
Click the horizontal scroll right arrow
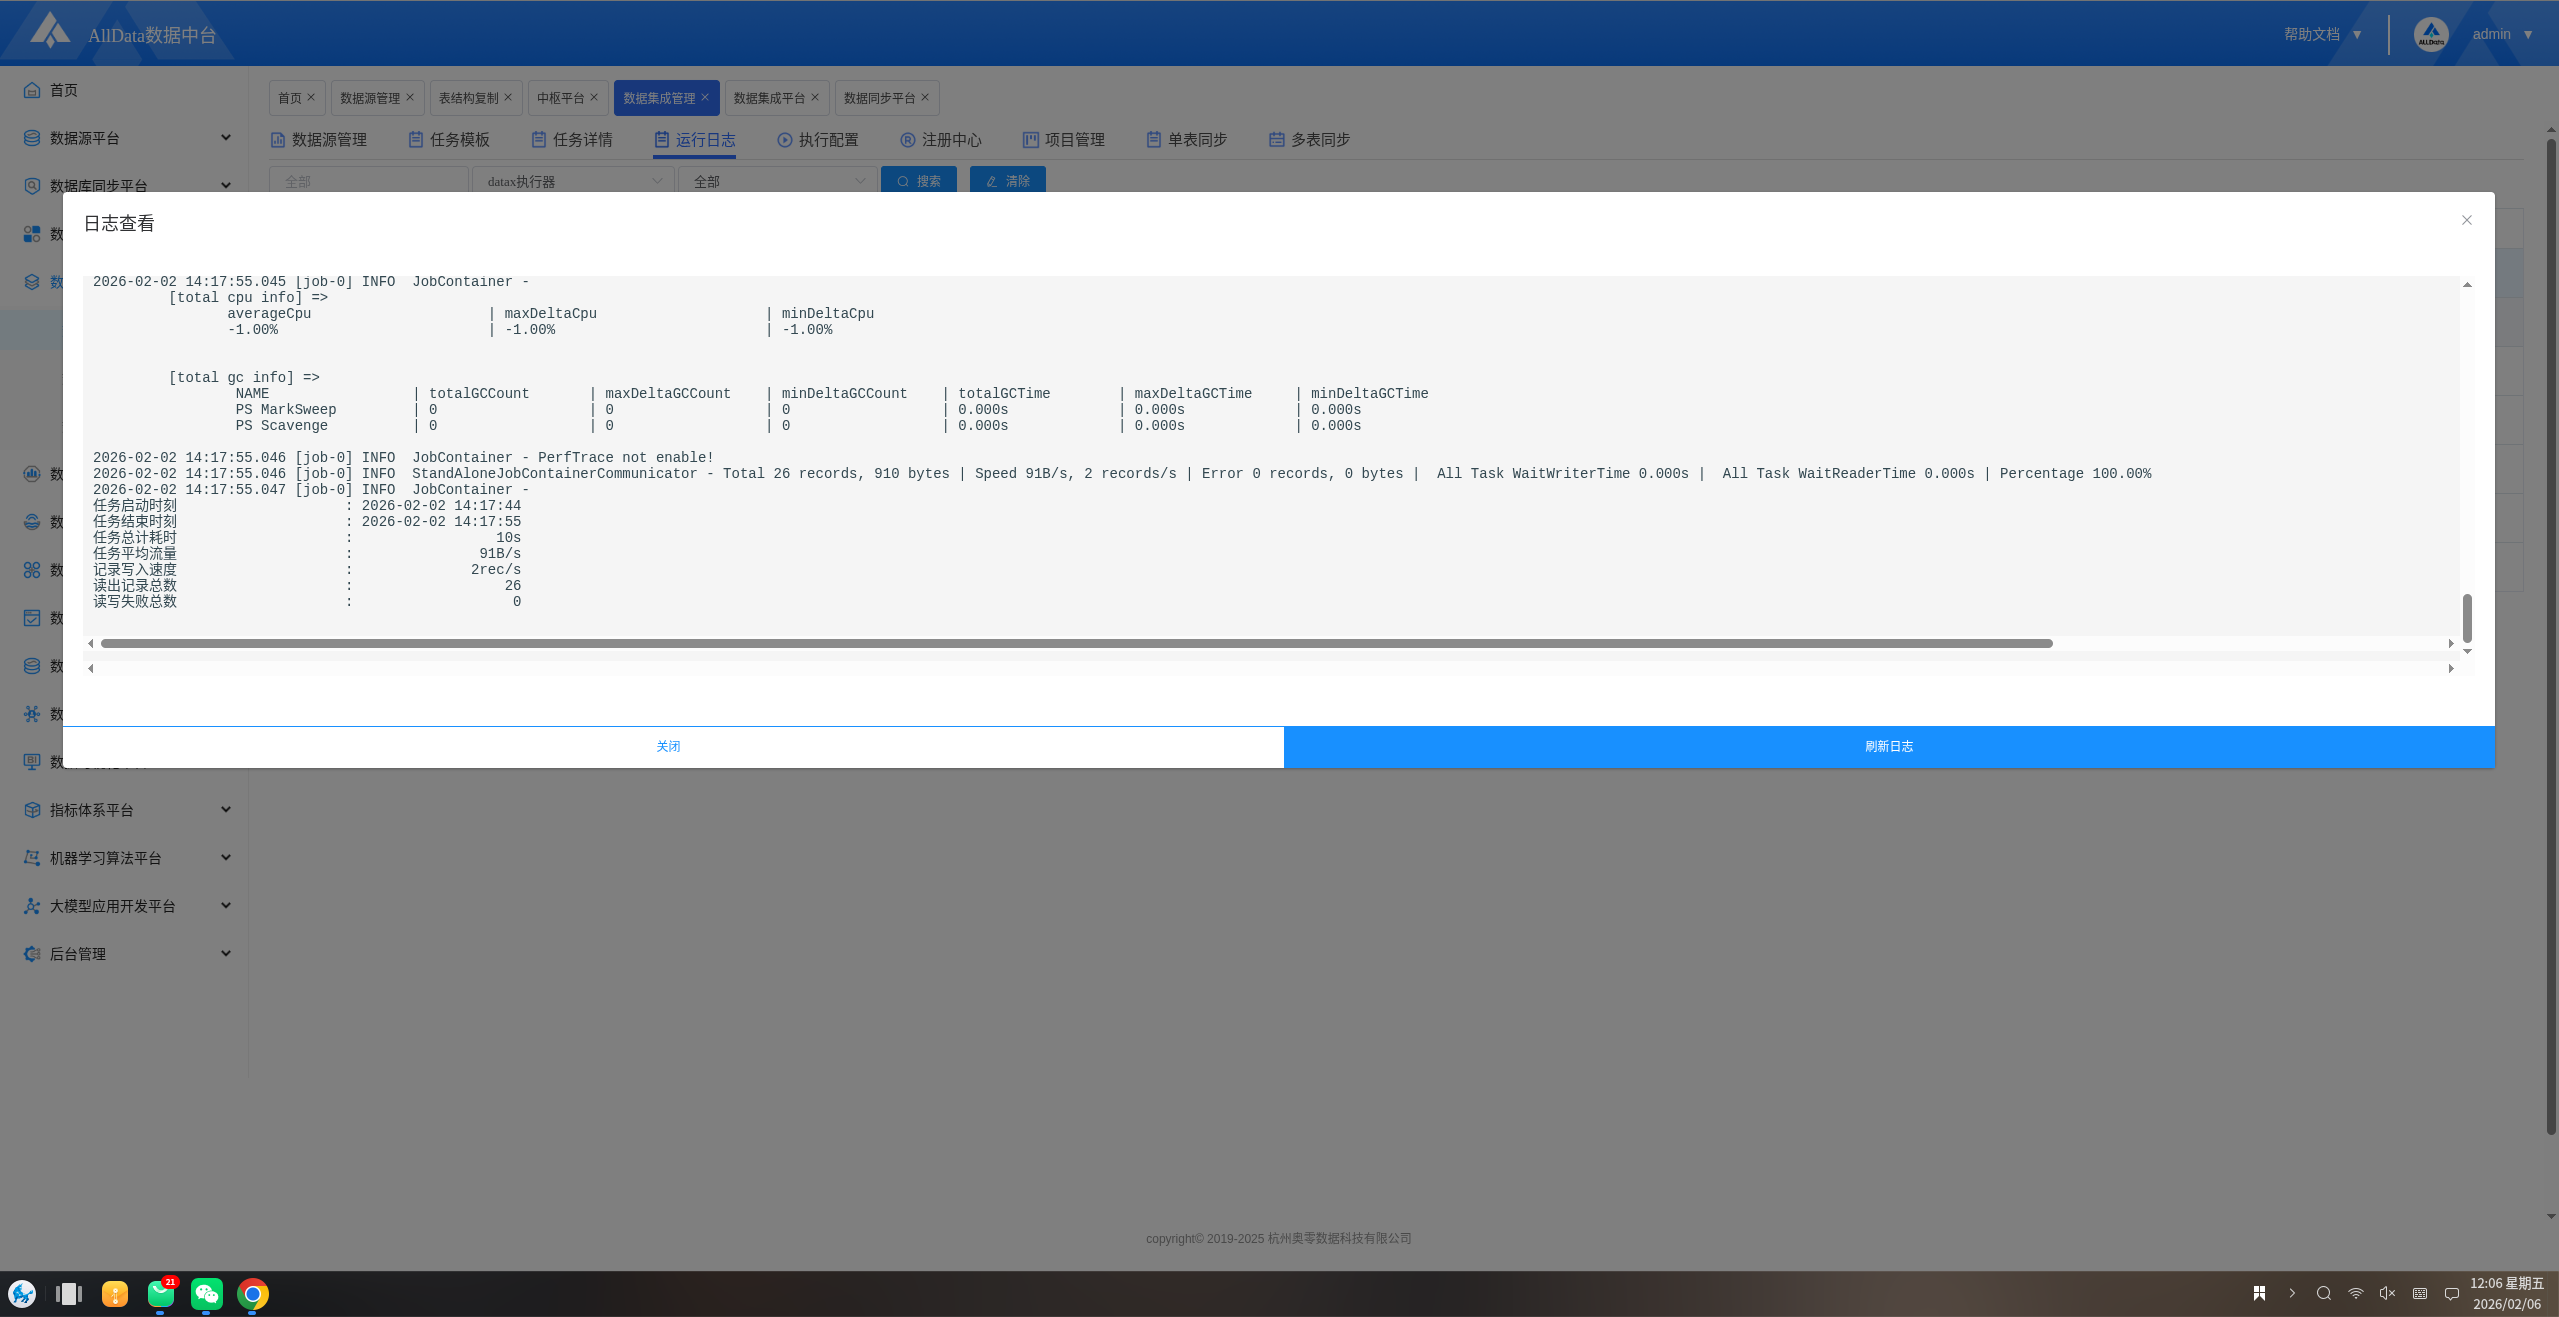[2451, 643]
